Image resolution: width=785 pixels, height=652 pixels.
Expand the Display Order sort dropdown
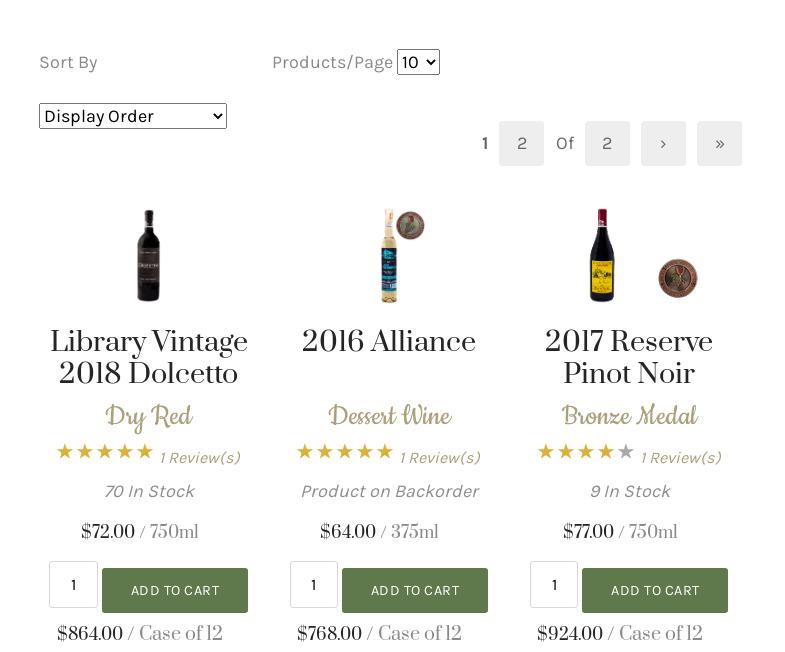point(133,116)
